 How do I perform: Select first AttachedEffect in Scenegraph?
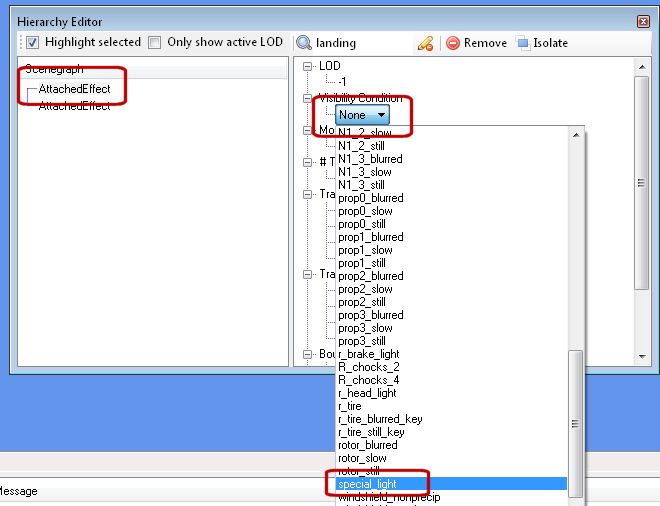coord(74,89)
